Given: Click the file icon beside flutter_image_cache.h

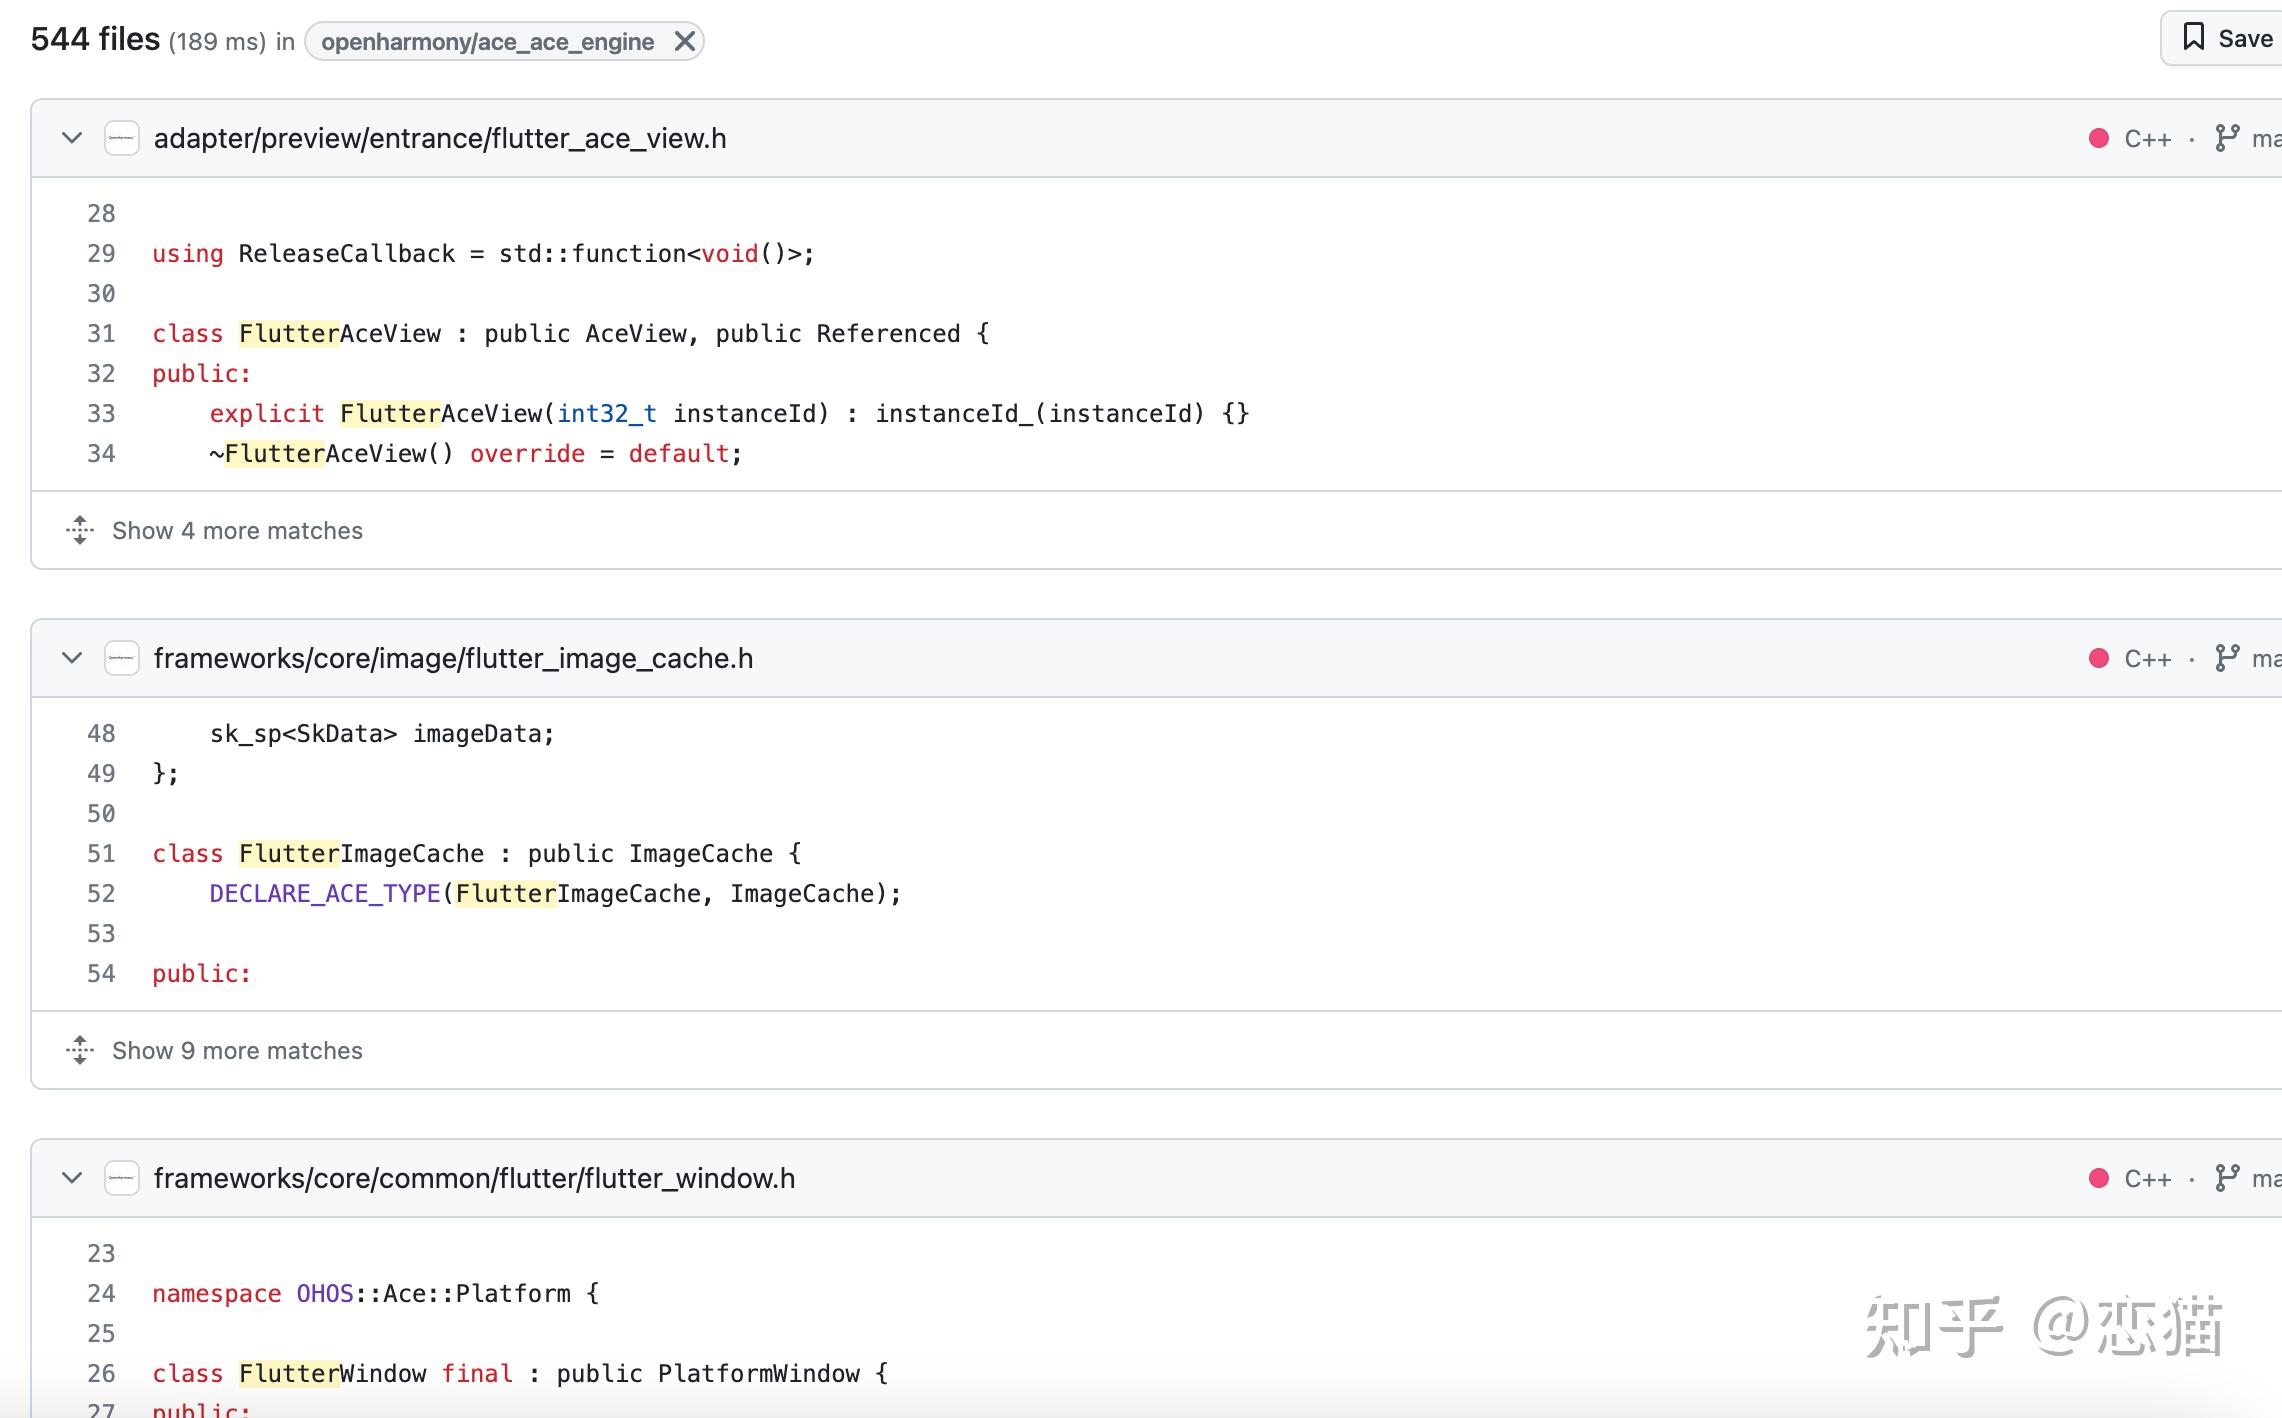Looking at the screenshot, I should [x=122, y=658].
